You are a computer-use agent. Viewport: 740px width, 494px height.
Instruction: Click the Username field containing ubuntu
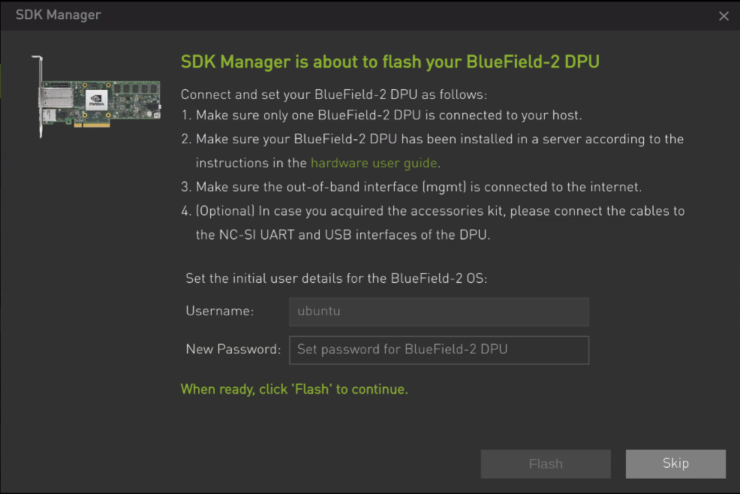click(x=438, y=311)
